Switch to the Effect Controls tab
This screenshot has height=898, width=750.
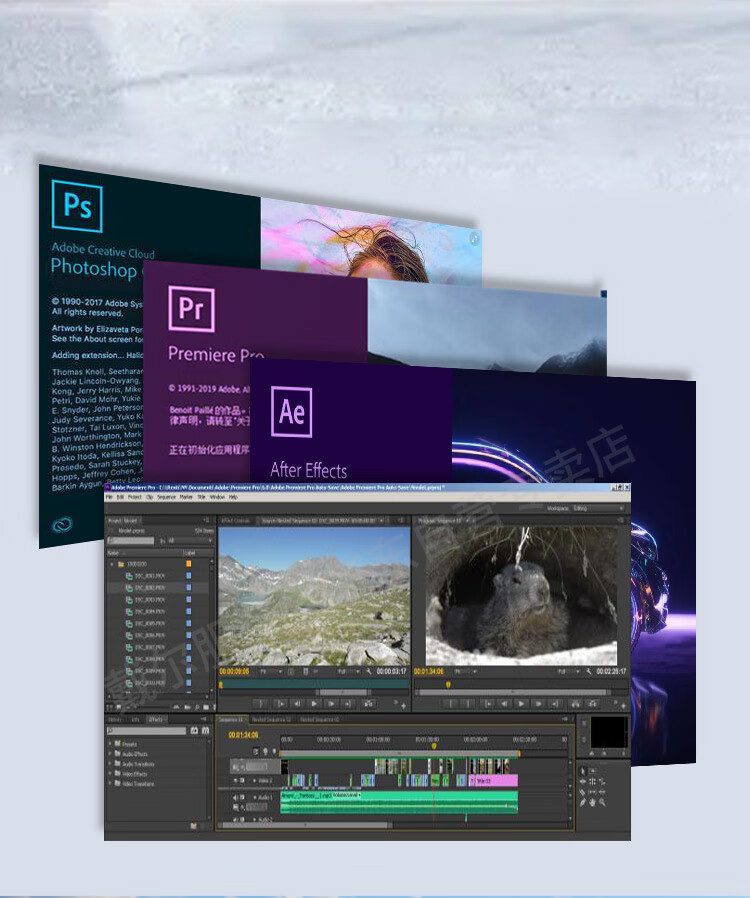tap(235, 521)
